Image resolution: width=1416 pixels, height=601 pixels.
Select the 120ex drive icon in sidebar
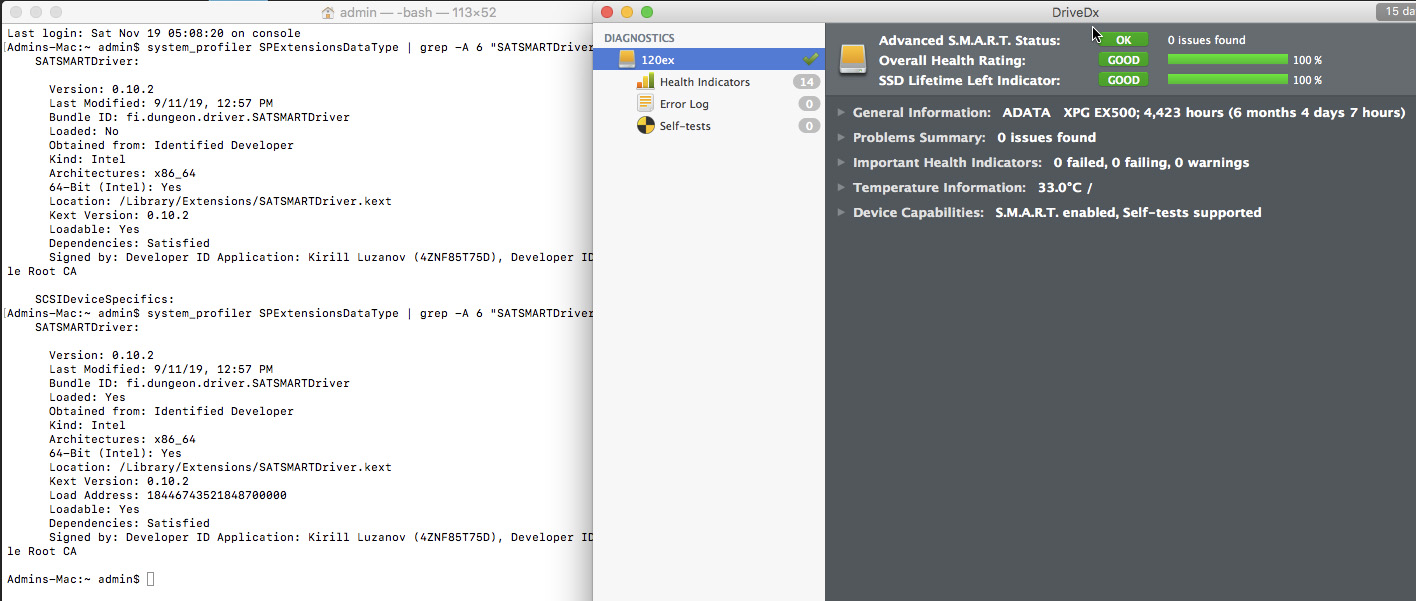(627, 60)
